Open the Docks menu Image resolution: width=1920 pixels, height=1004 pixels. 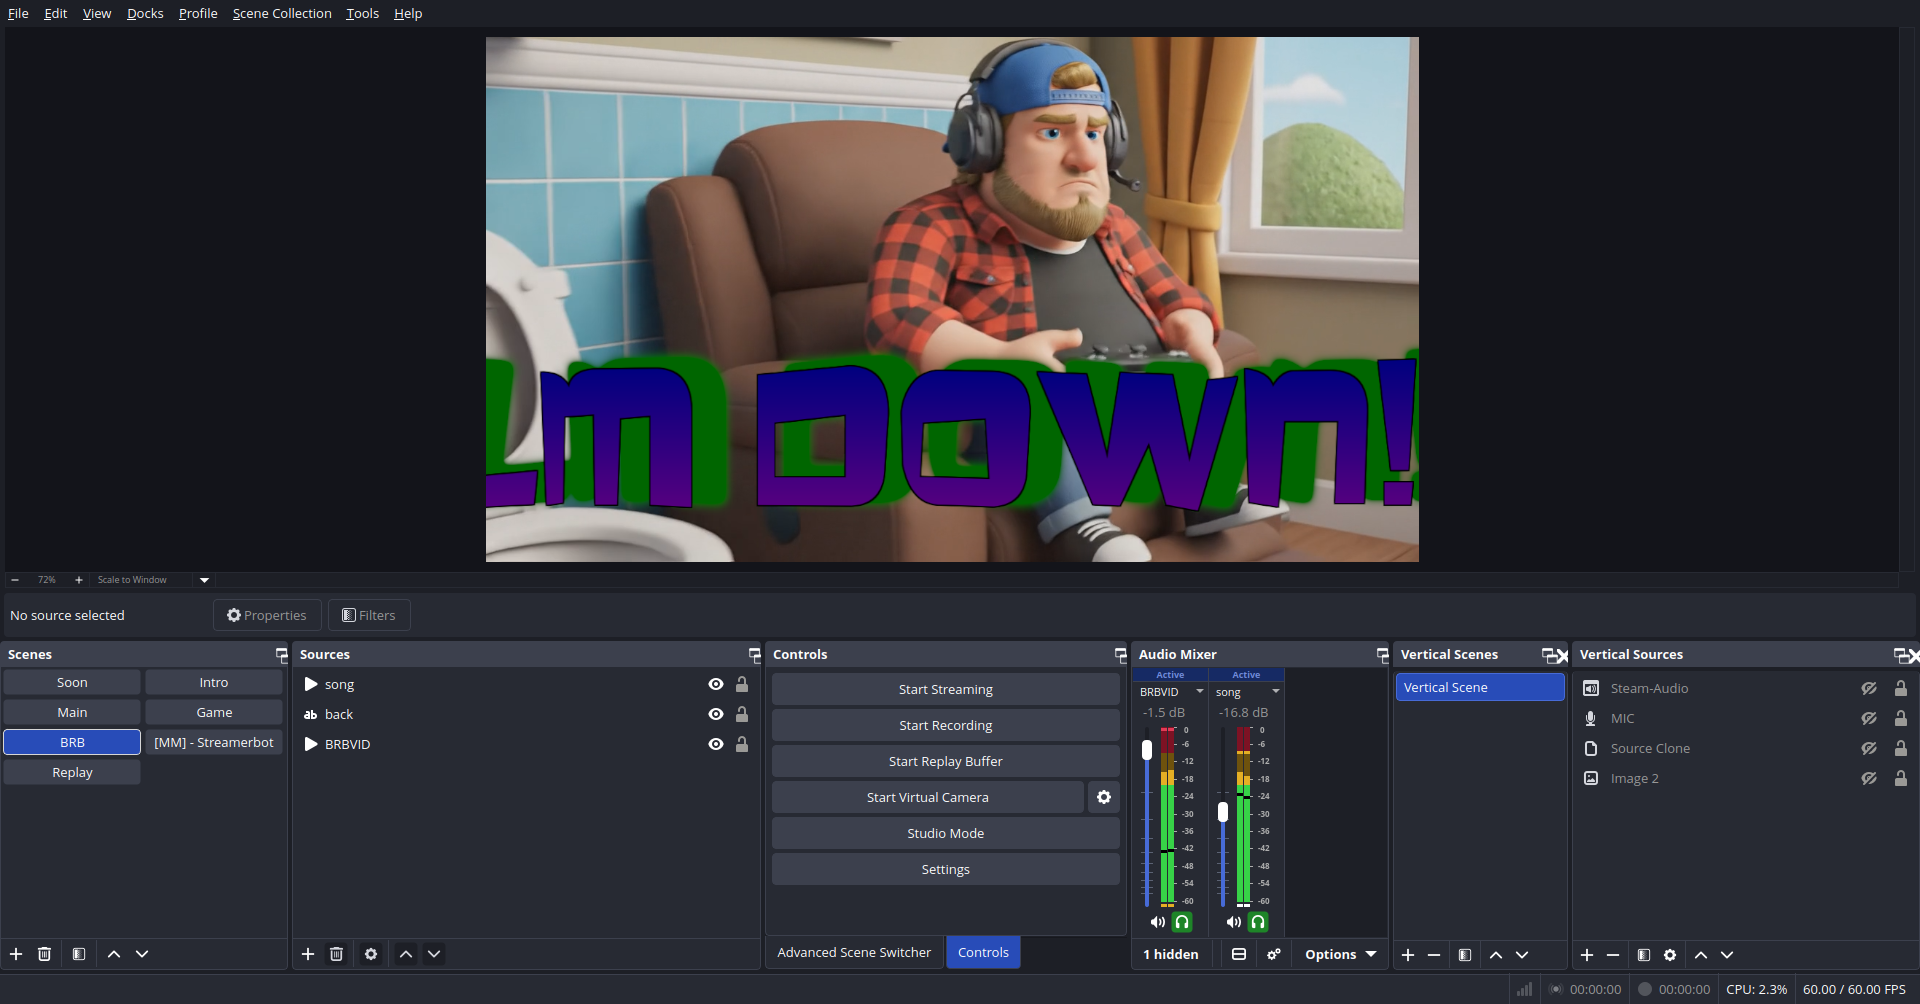coord(145,13)
